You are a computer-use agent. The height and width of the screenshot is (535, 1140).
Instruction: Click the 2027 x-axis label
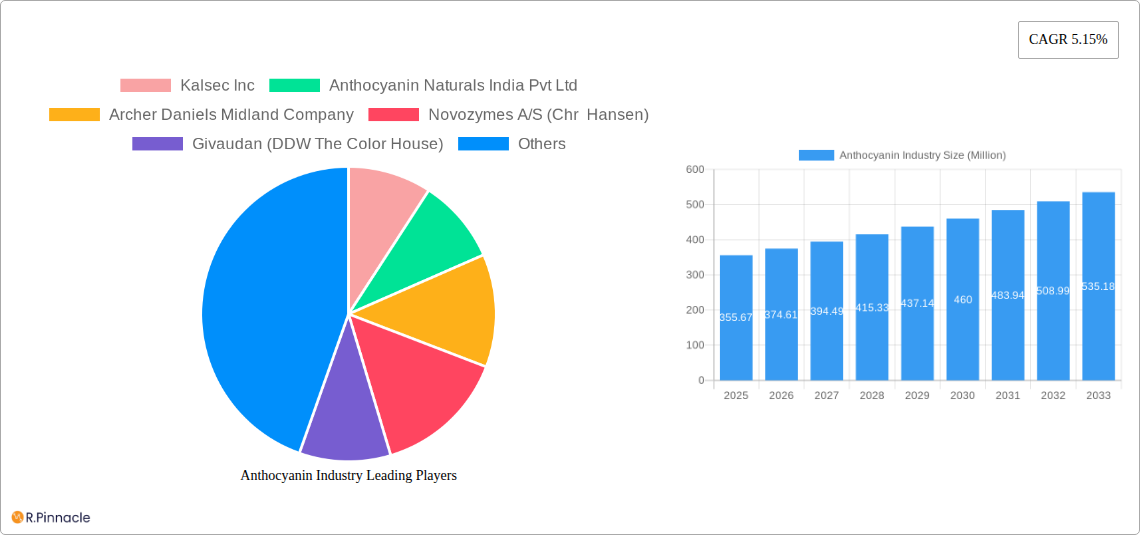pos(827,395)
